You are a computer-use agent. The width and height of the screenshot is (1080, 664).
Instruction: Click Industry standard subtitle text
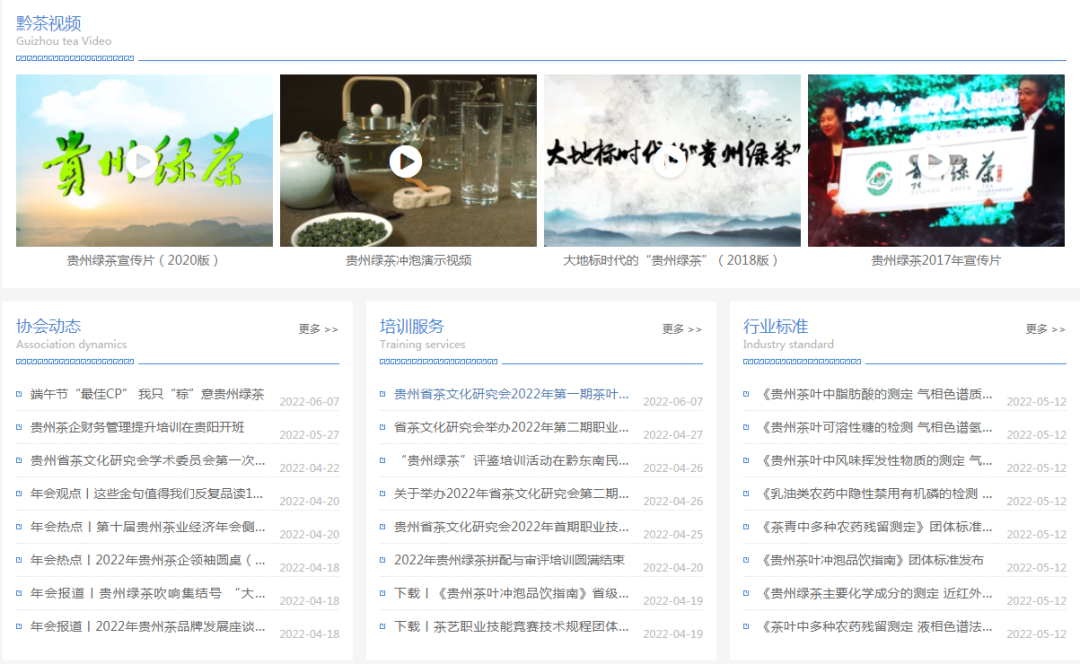tap(789, 344)
